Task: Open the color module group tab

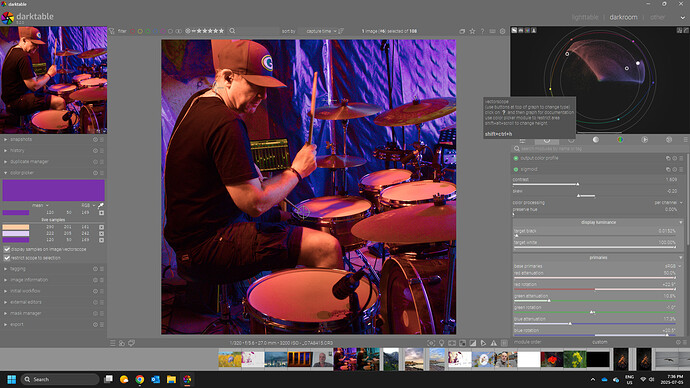Action: (x=620, y=140)
